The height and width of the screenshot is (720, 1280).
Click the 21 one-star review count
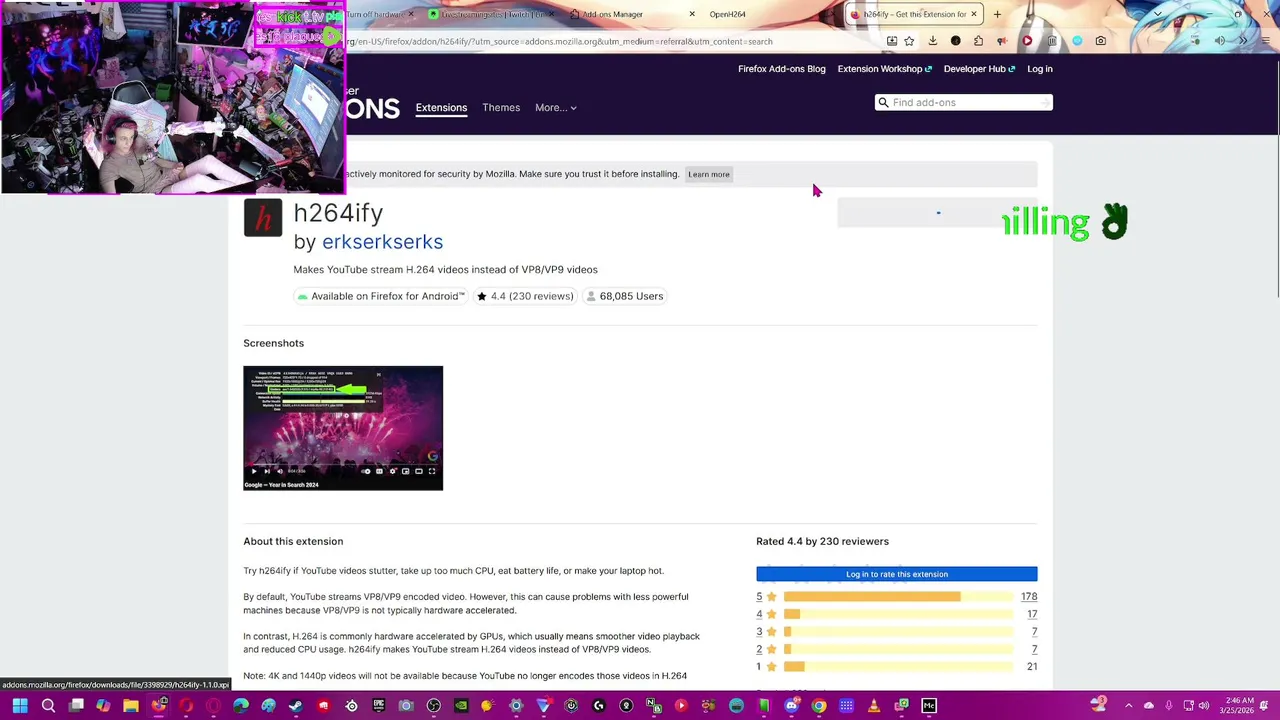tap(1032, 667)
